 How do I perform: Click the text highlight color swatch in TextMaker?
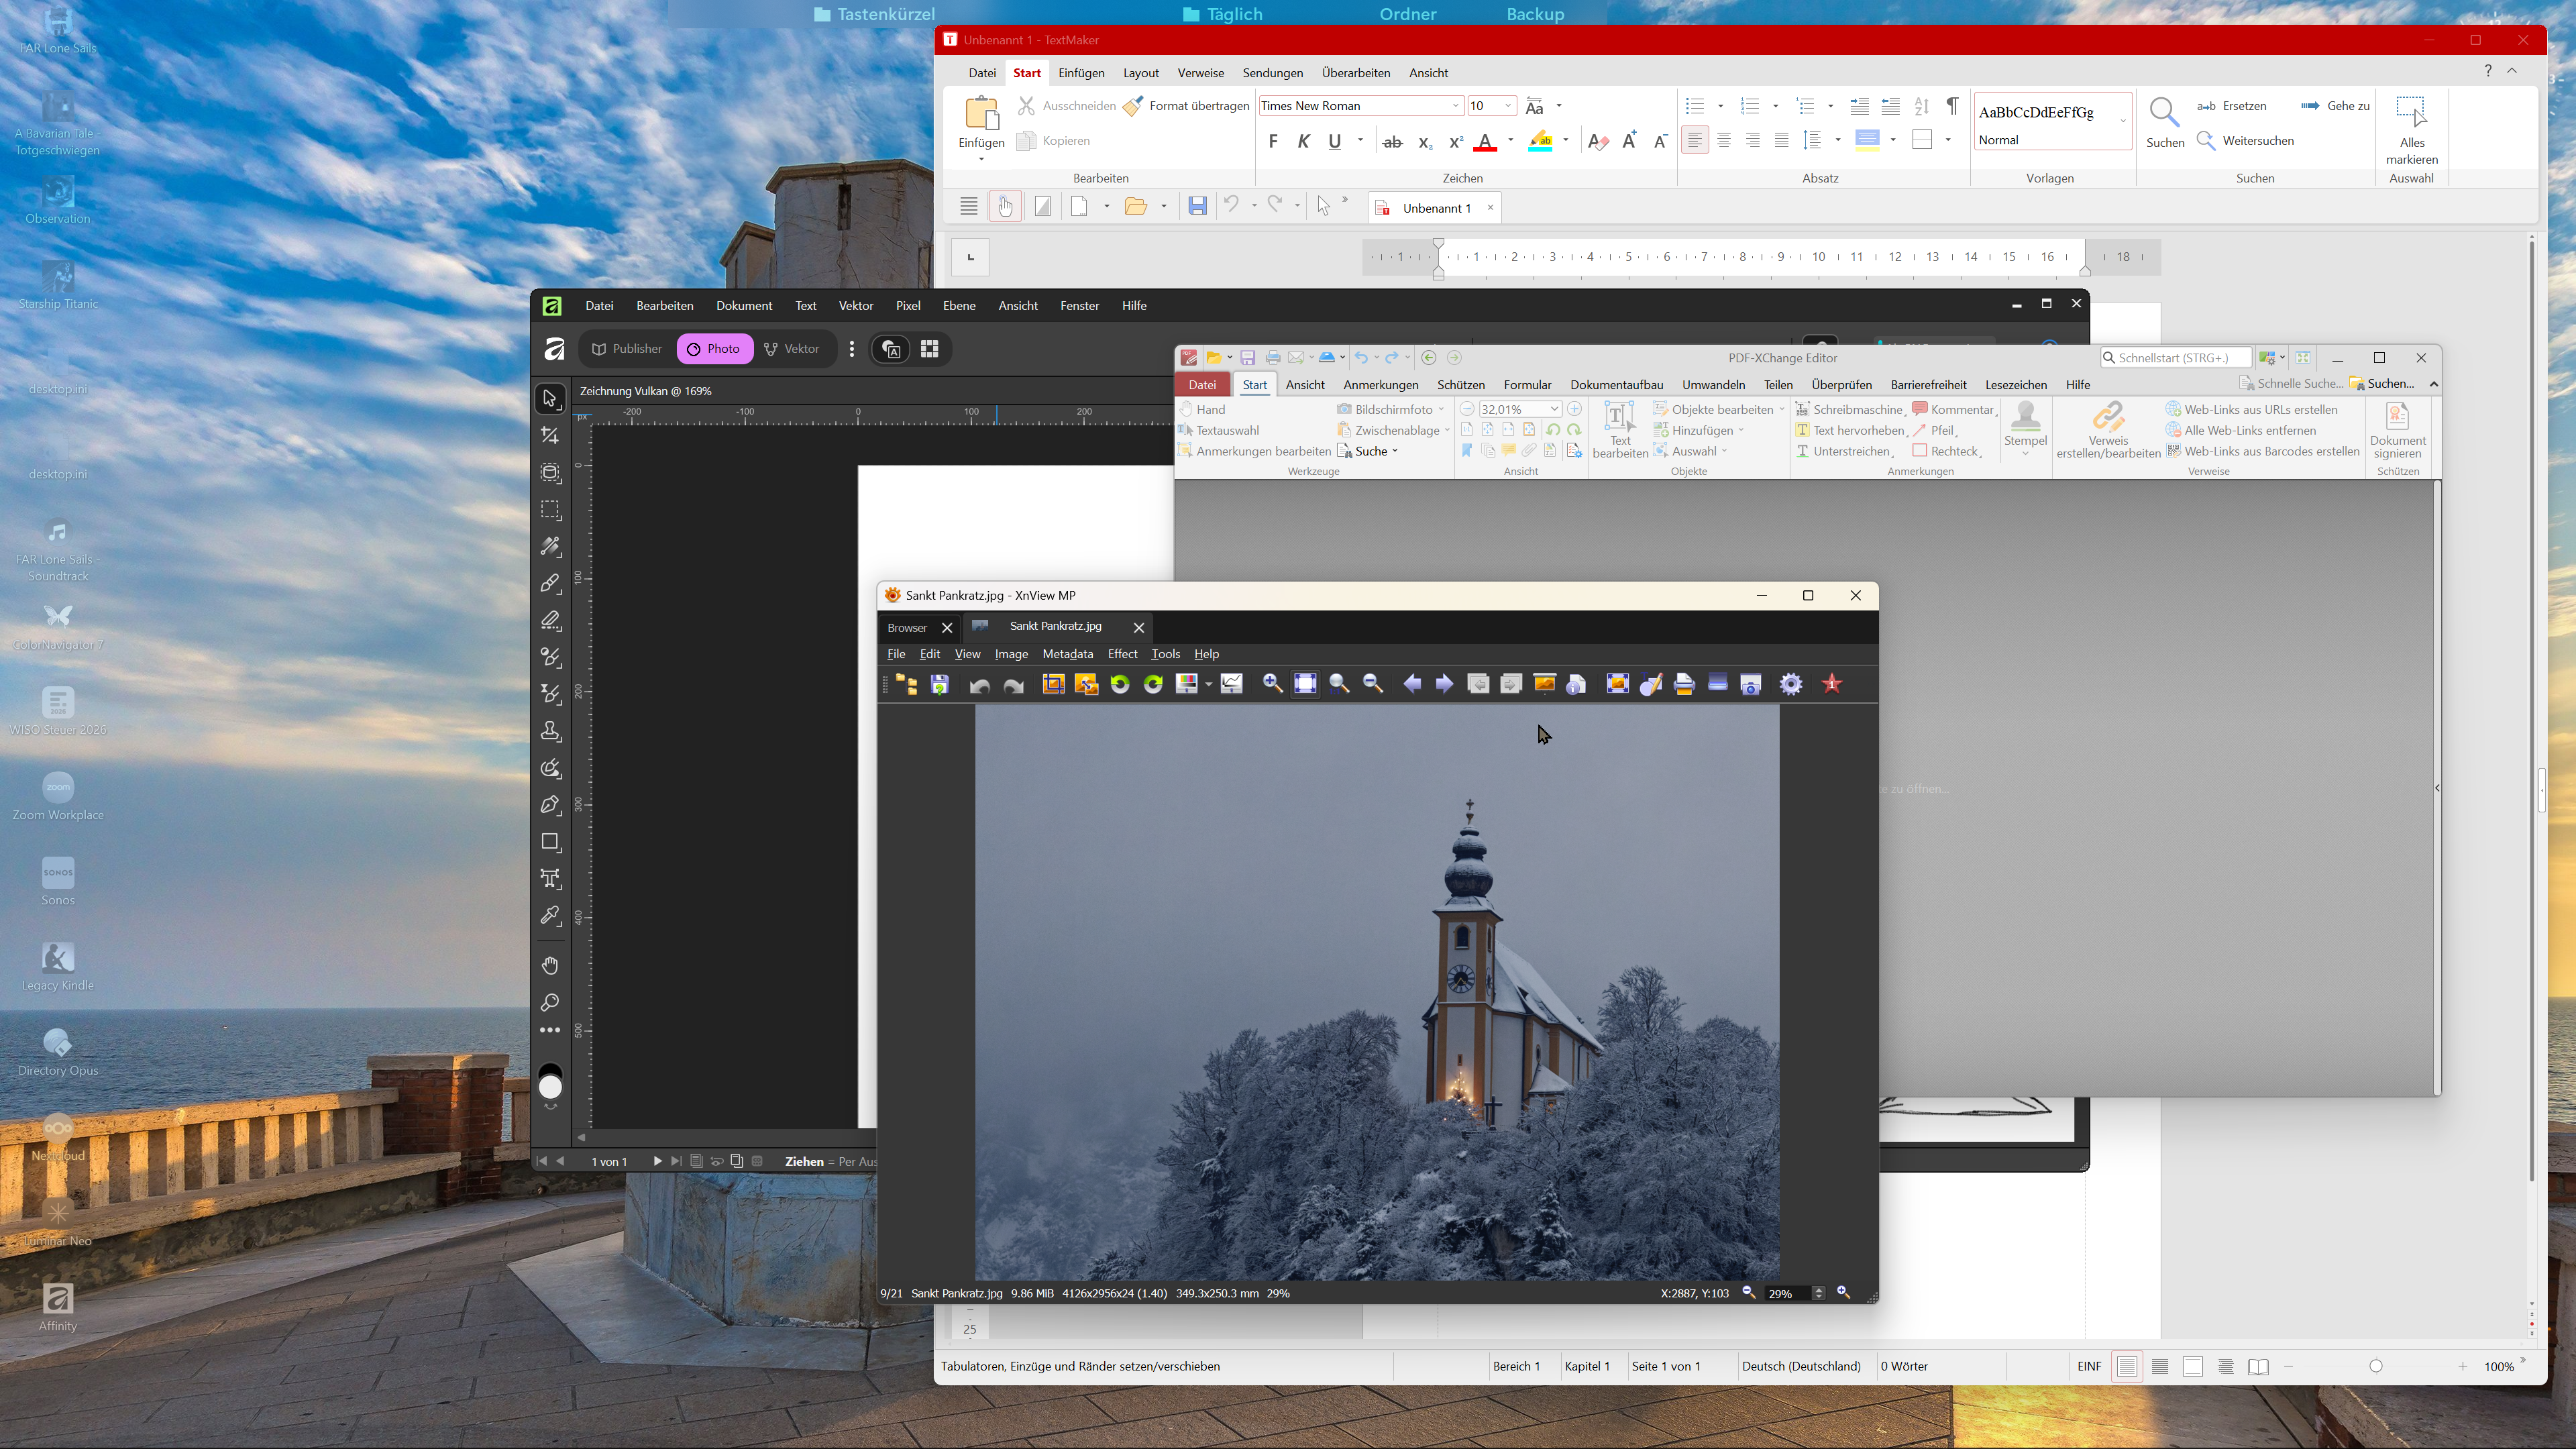(1541, 142)
